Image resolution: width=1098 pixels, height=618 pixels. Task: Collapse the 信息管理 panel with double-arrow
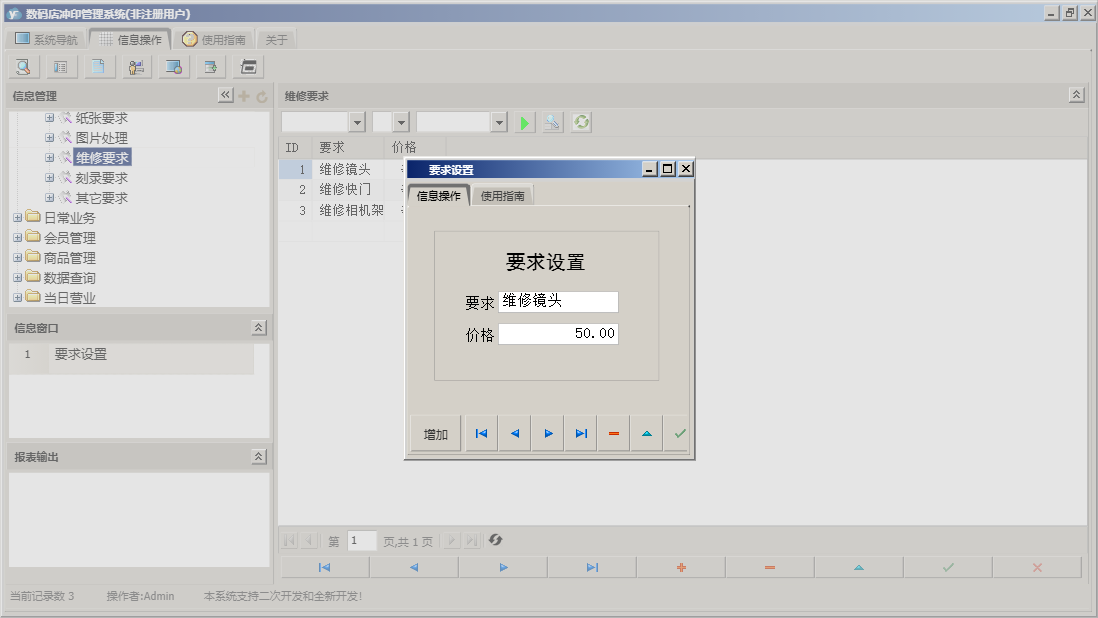click(225, 95)
